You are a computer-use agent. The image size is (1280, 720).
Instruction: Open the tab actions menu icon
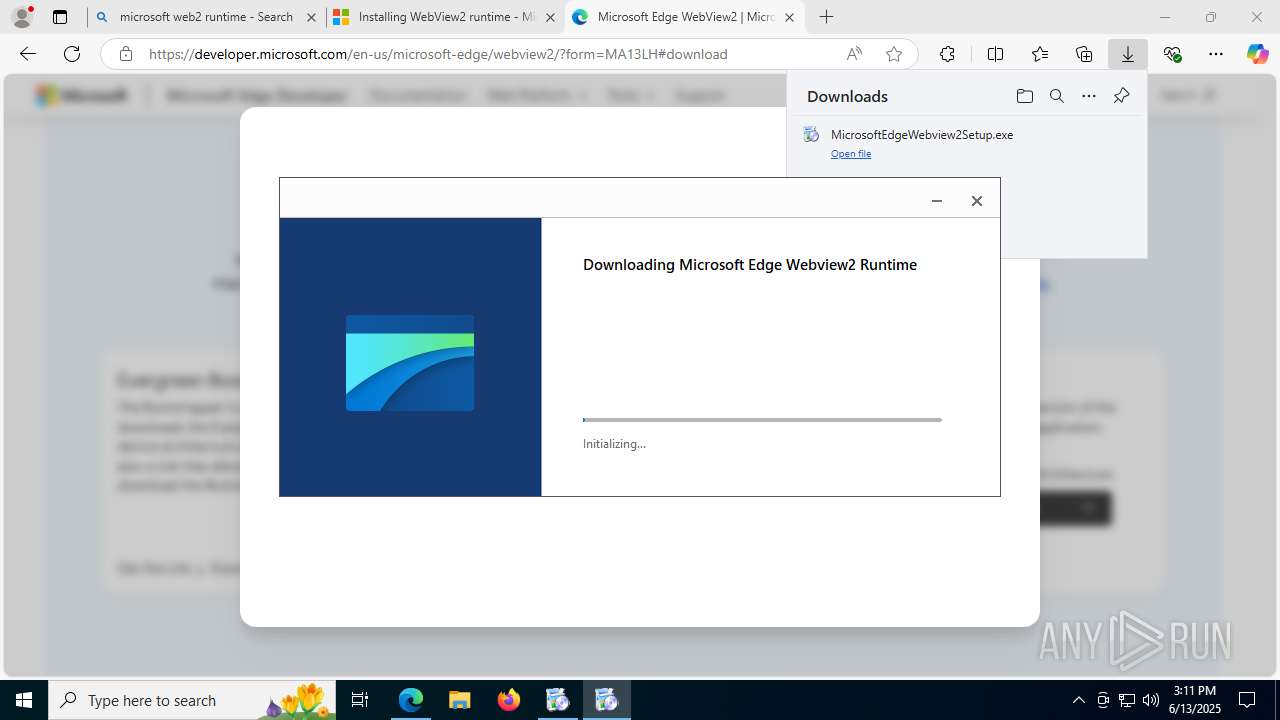click(60, 17)
